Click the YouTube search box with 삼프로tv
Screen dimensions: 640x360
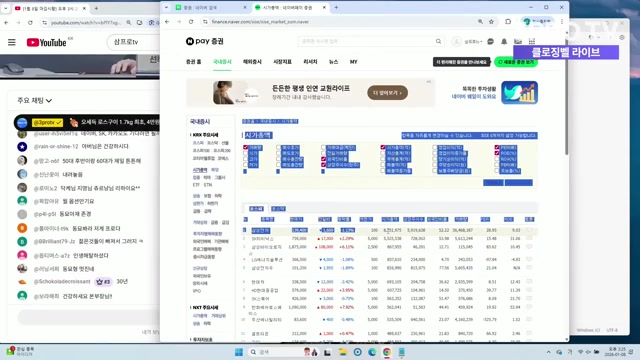133,42
